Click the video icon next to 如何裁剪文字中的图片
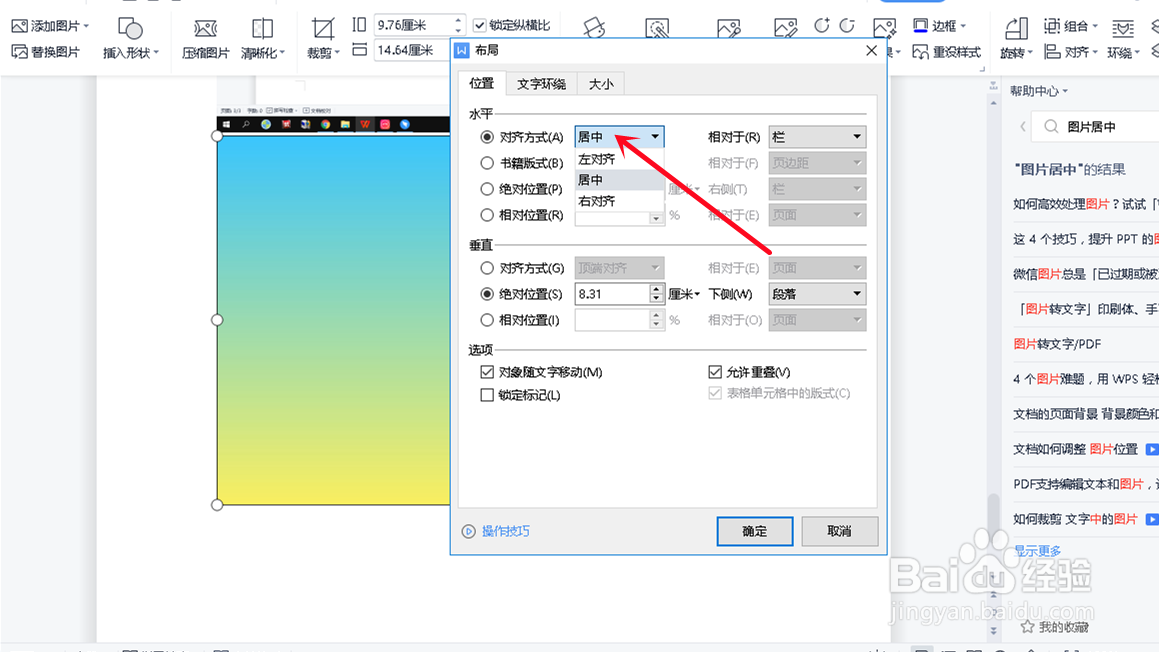1159x652 pixels. pos(1152,519)
